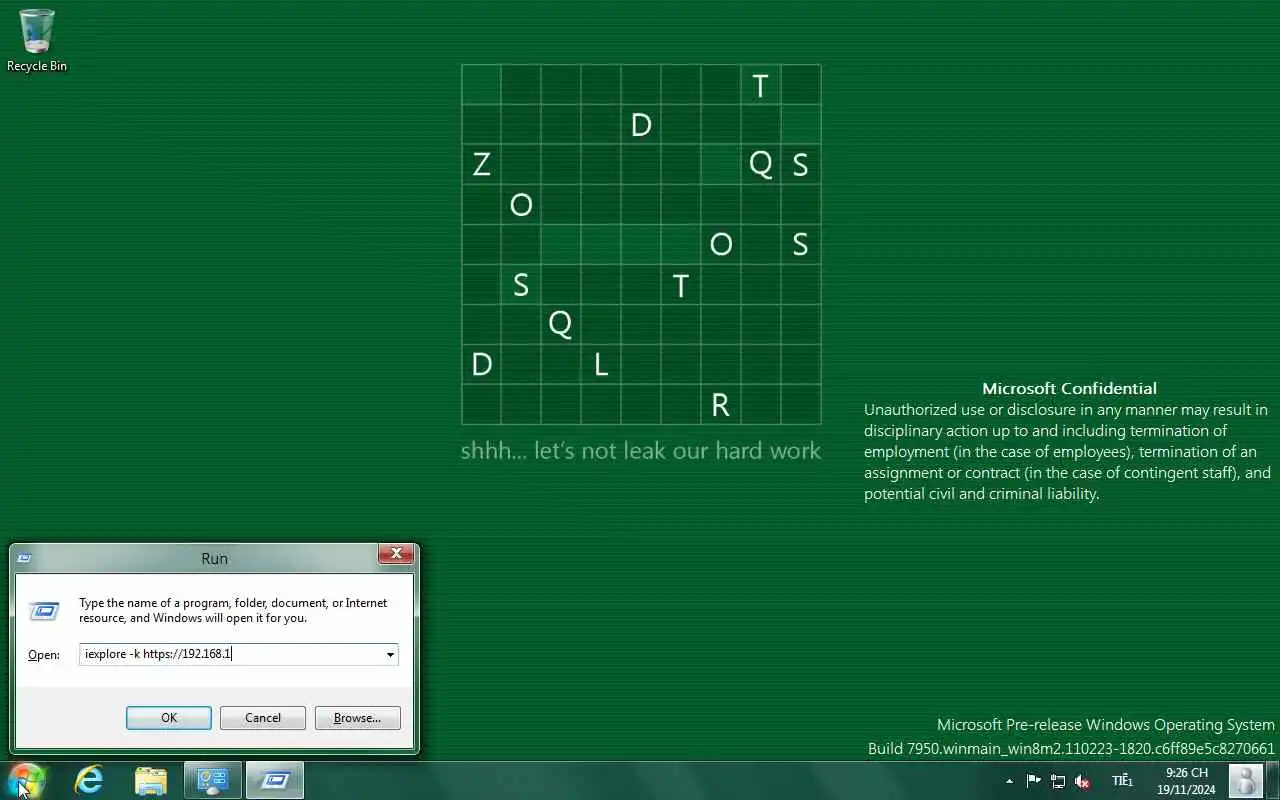Open Action Center flag icon in tray
The image size is (1280, 800).
tap(1034, 781)
